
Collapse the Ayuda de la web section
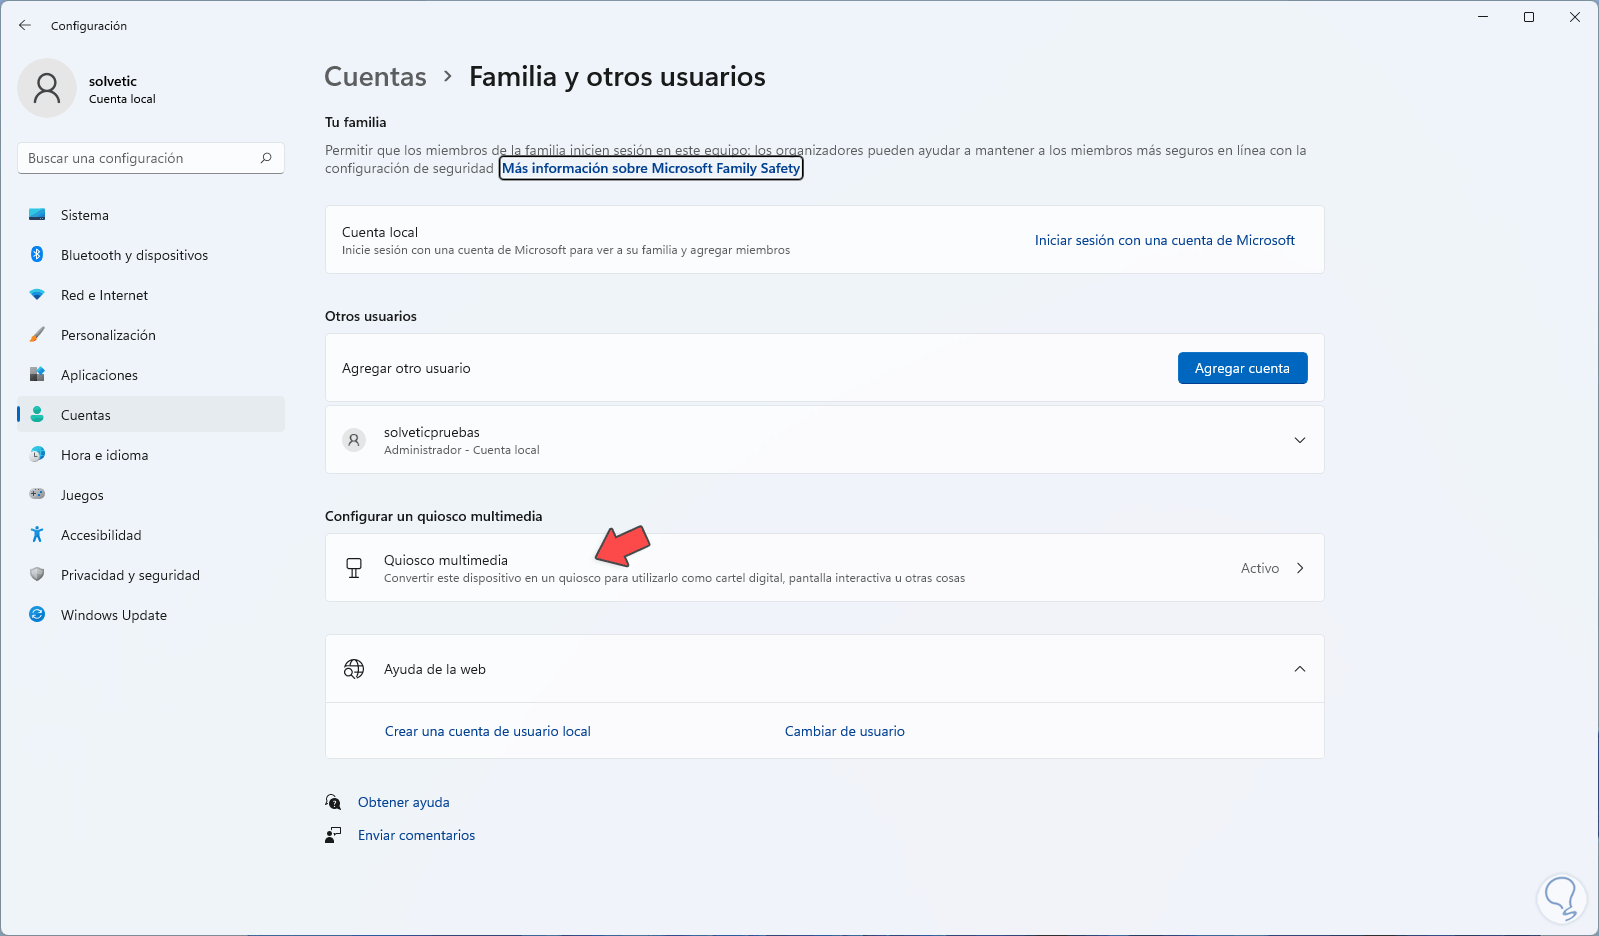1299,669
